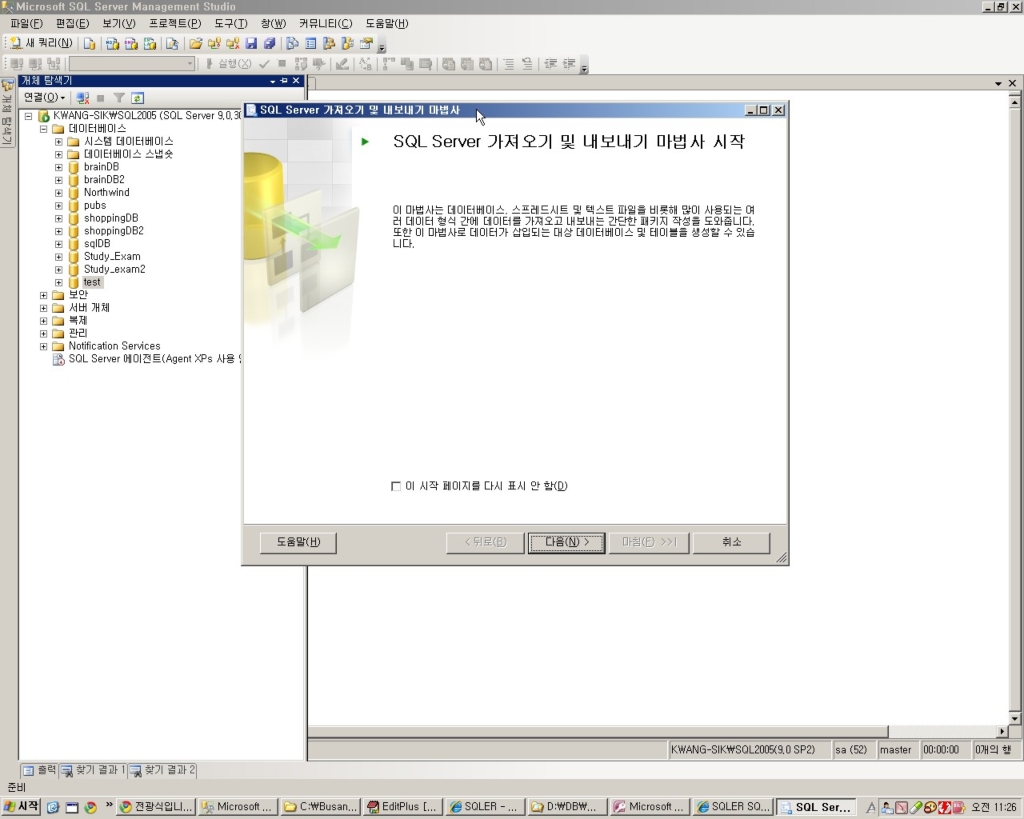Switch to the 출력 output tab
Screen dimensions: 1024x819
click(40, 771)
